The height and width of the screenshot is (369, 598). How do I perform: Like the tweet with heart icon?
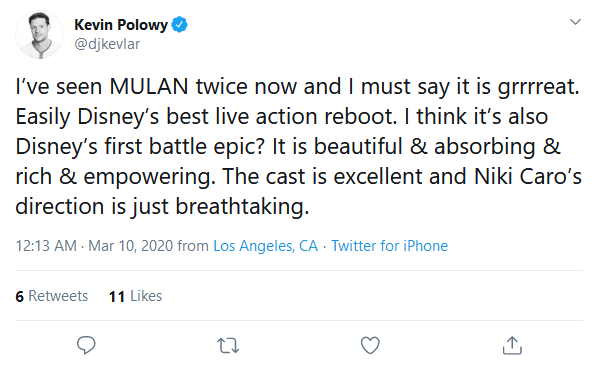point(370,345)
